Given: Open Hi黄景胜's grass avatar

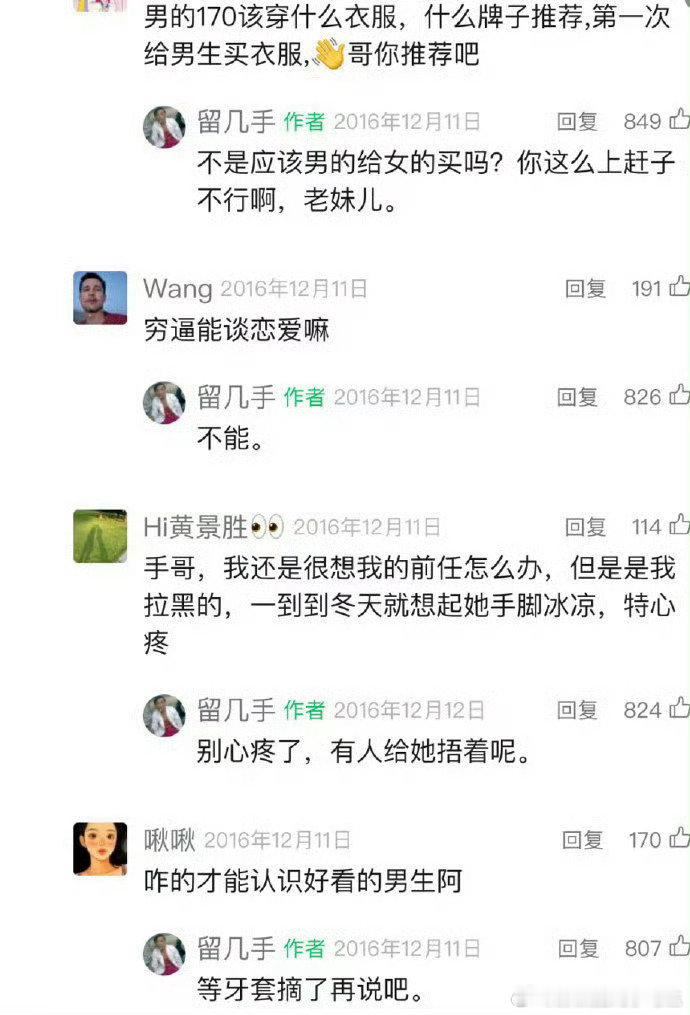Looking at the screenshot, I should [x=100, y=536].
